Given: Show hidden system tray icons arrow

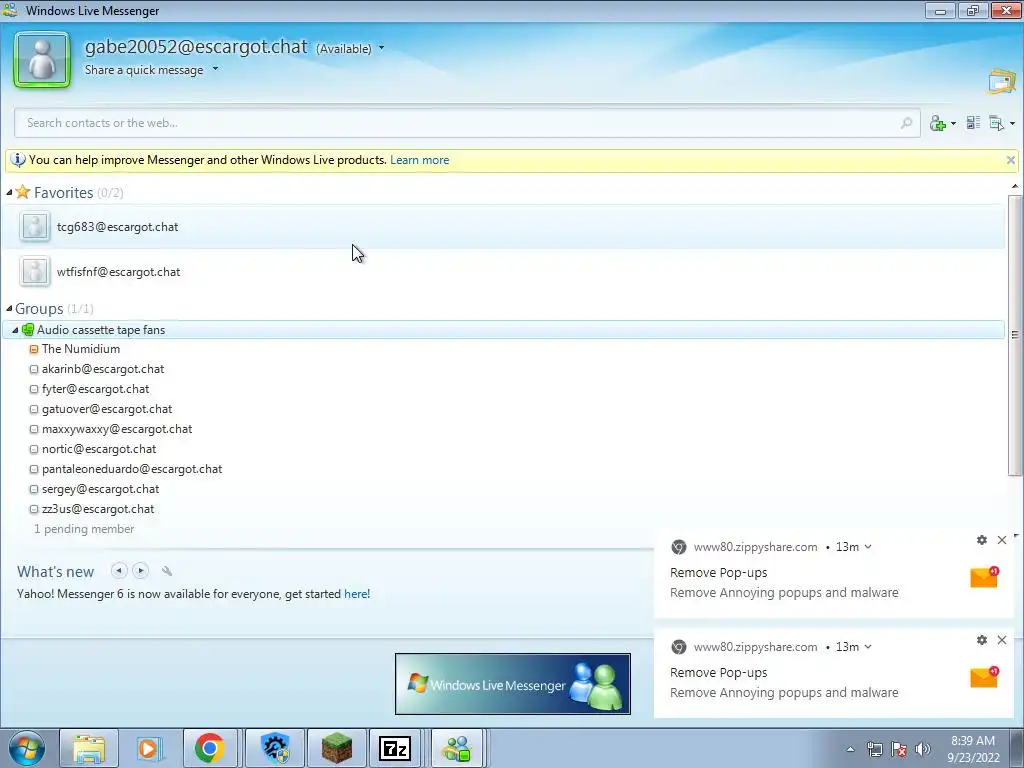Looking at the screenshot, I should click(x=850, y=749).
